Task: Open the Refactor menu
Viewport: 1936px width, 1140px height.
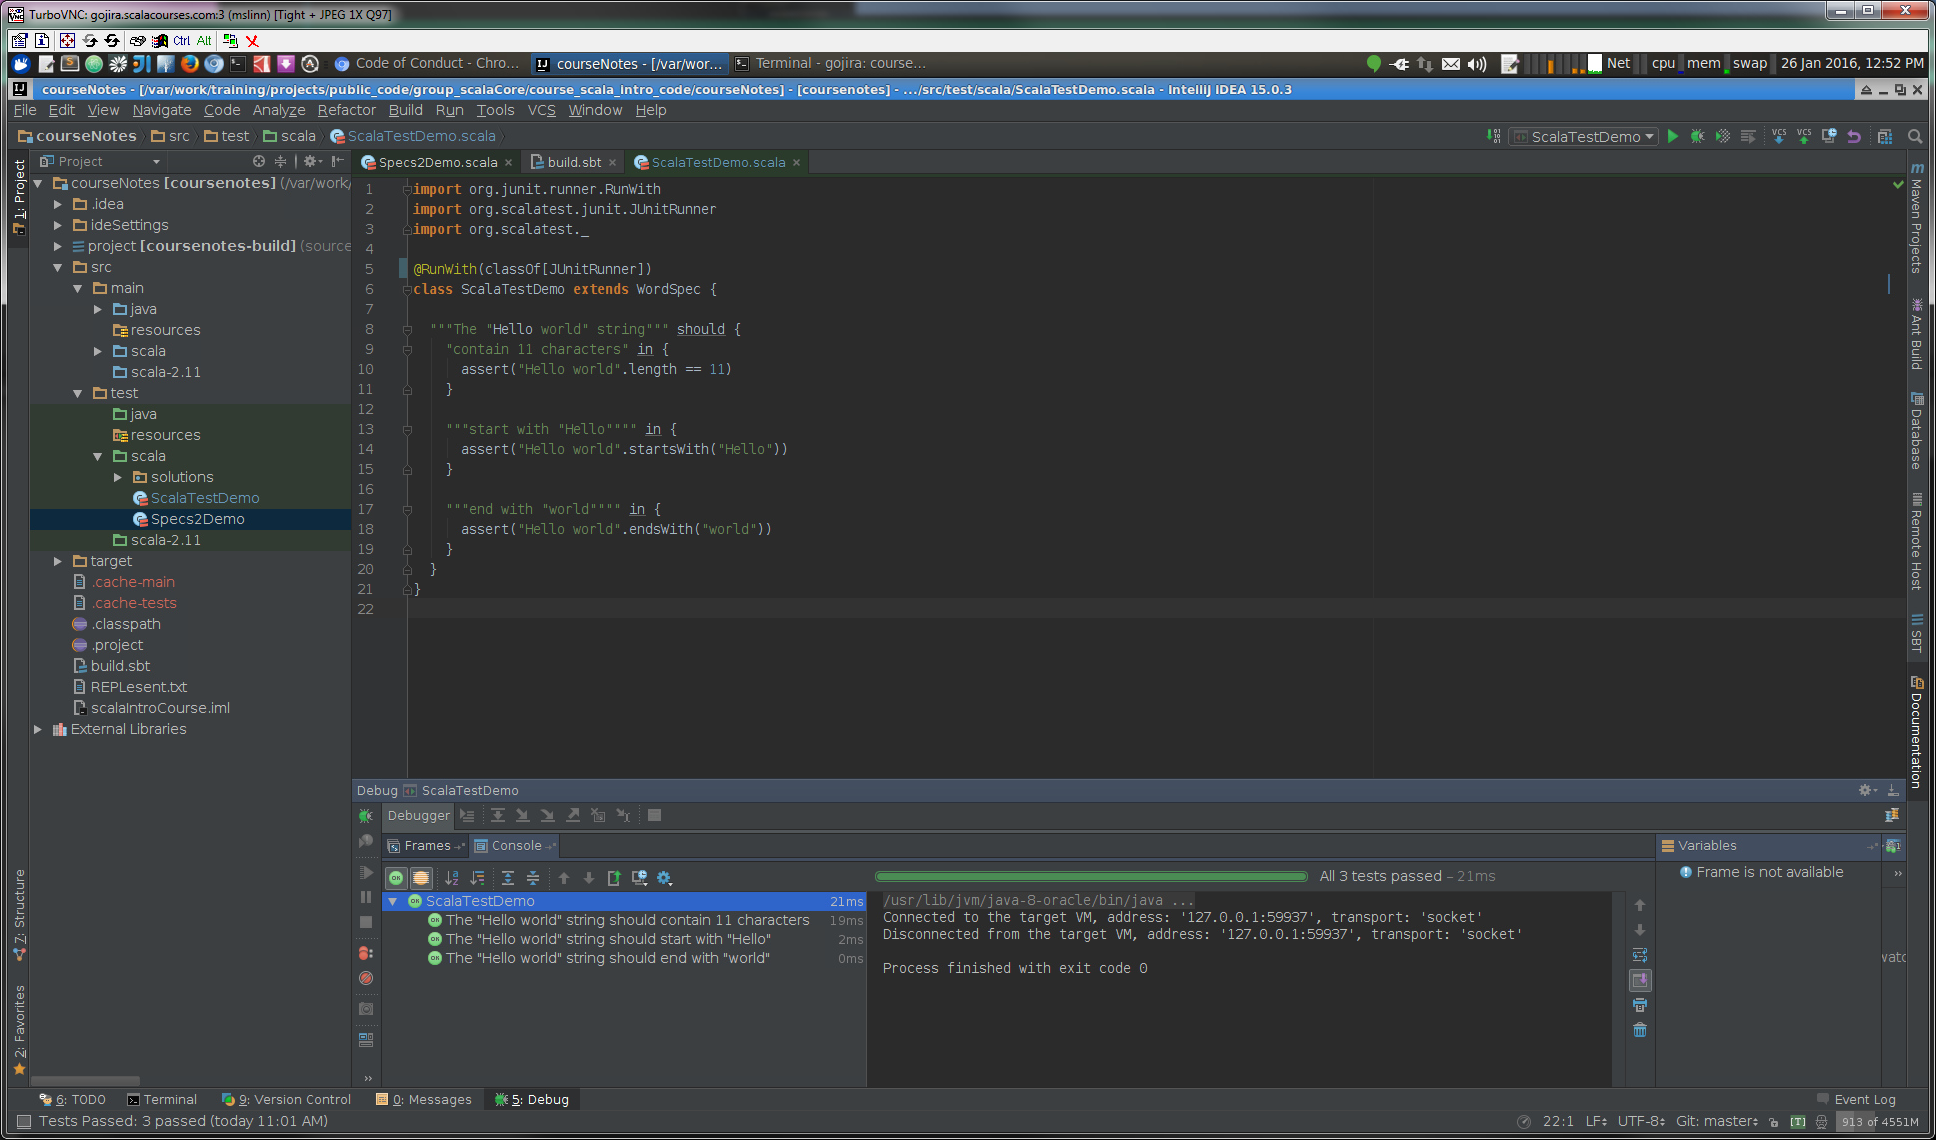Action: [346, 110]
